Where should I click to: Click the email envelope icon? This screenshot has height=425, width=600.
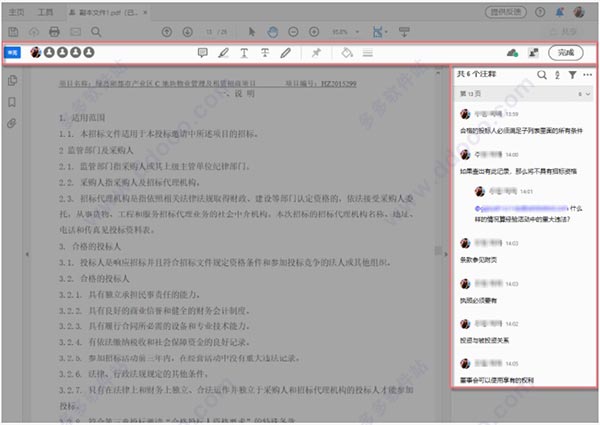[x=75, y=32]
